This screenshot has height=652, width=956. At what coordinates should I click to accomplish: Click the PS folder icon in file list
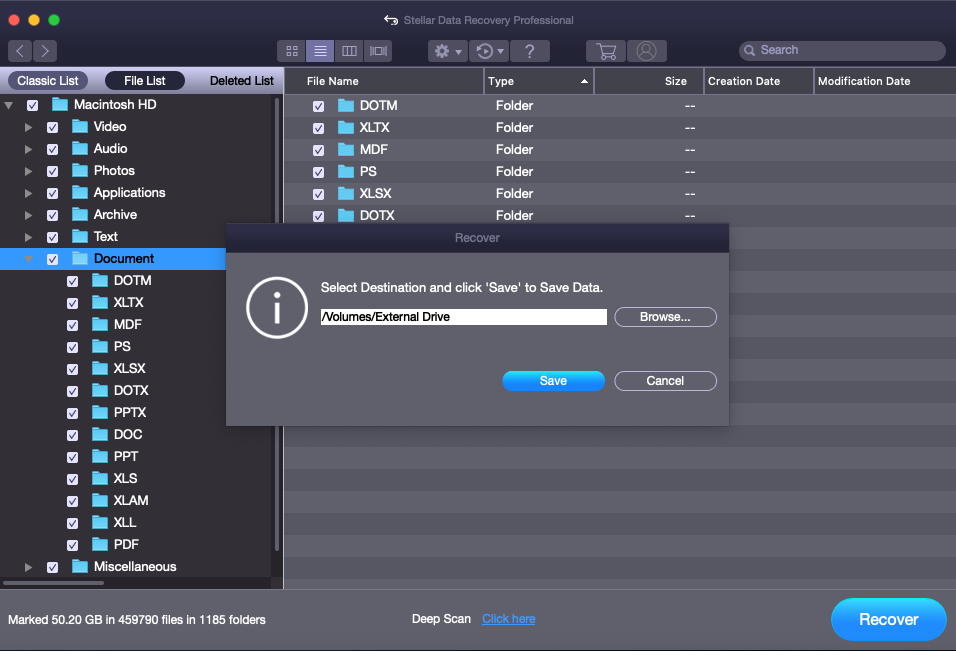coord(346,171)
